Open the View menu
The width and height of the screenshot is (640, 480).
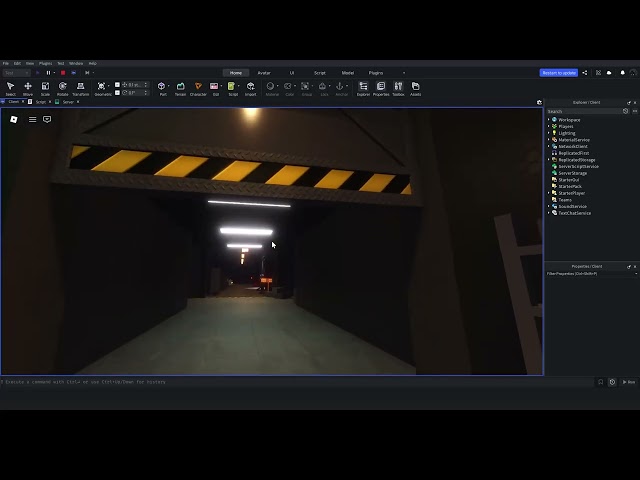[30, 63]
